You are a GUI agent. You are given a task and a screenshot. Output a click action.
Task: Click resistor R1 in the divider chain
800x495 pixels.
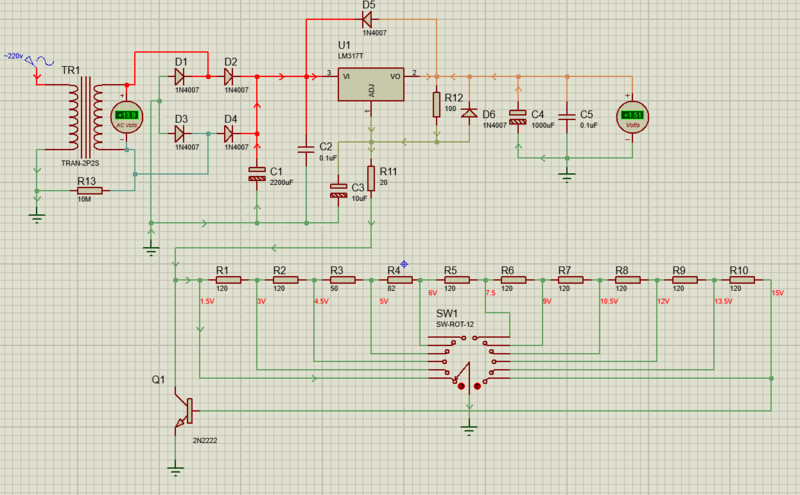click(223, 281)
